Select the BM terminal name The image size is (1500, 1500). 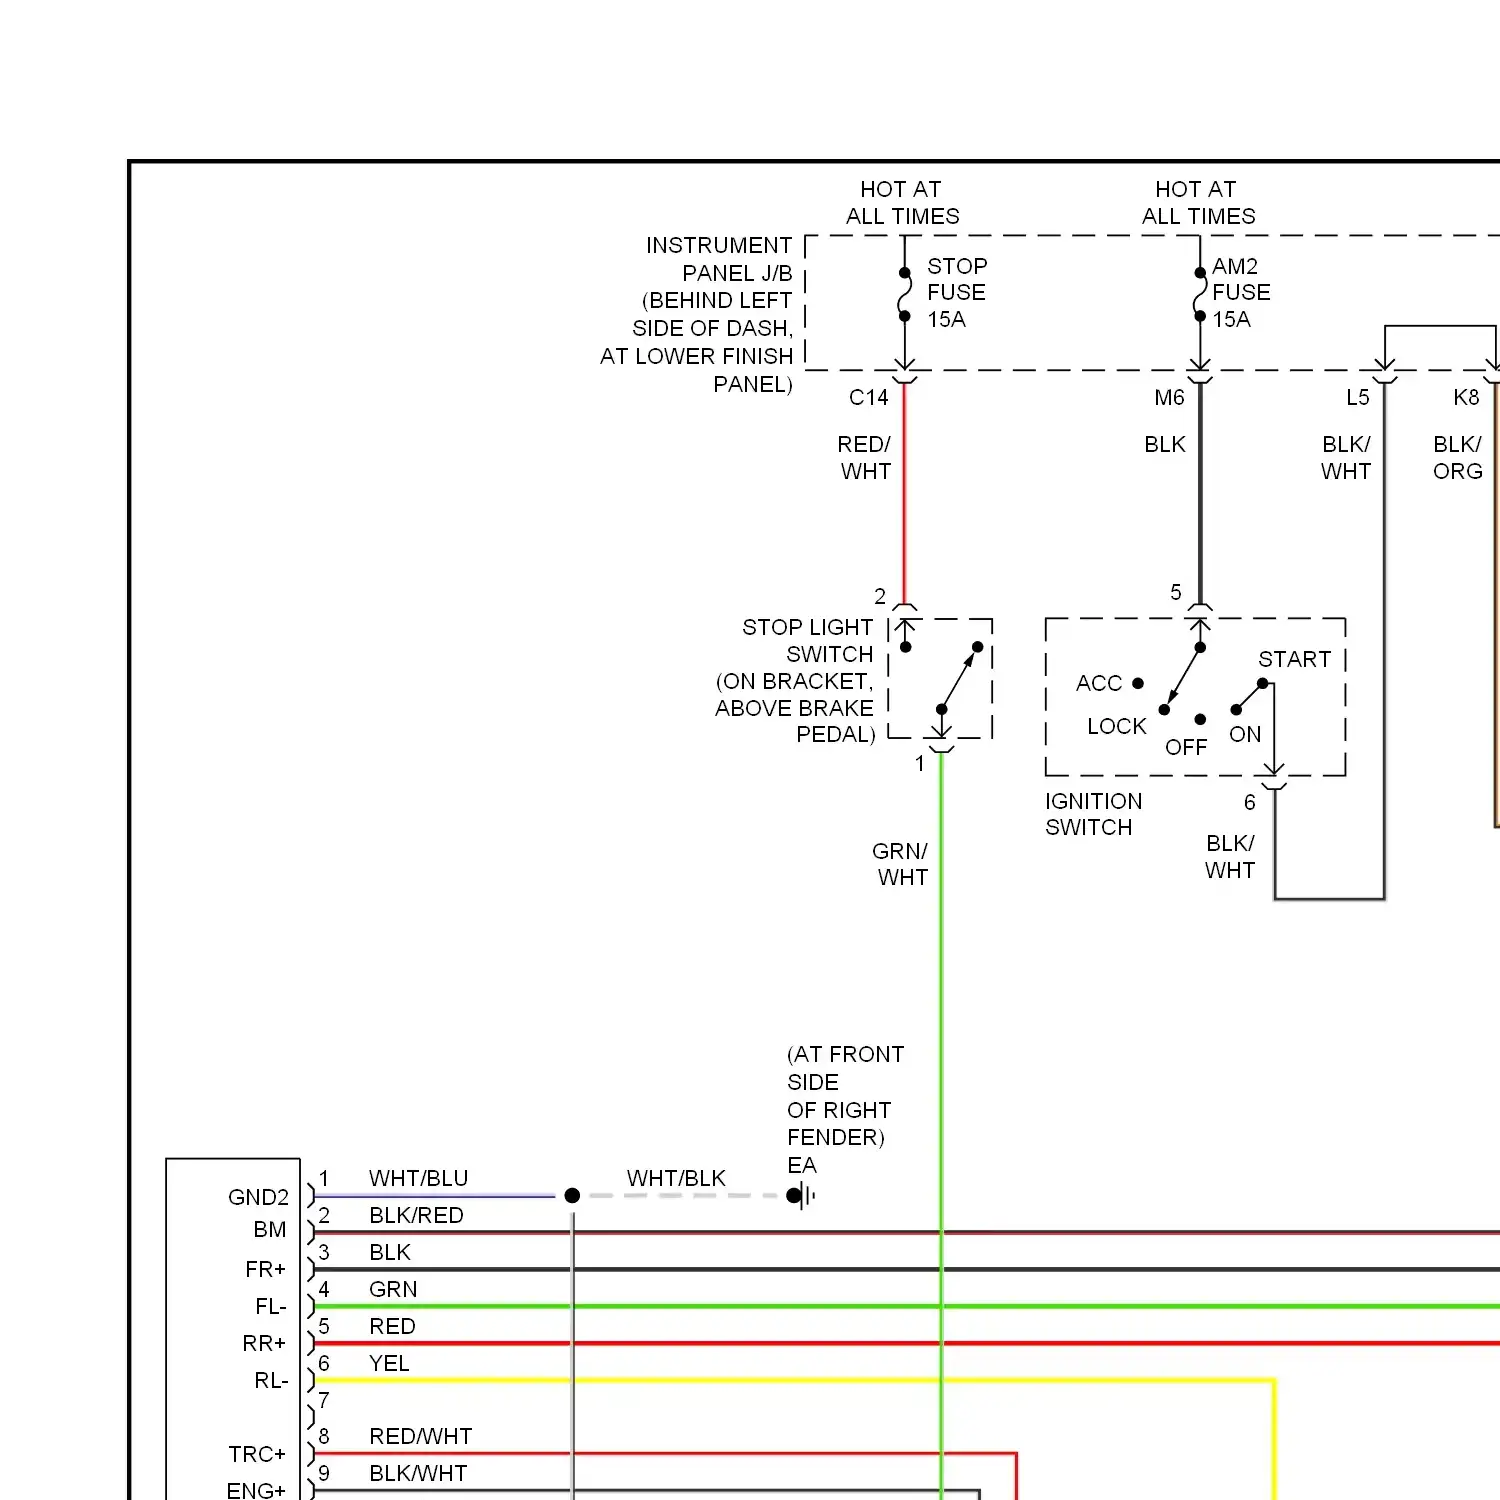[x=270, y=1230]
